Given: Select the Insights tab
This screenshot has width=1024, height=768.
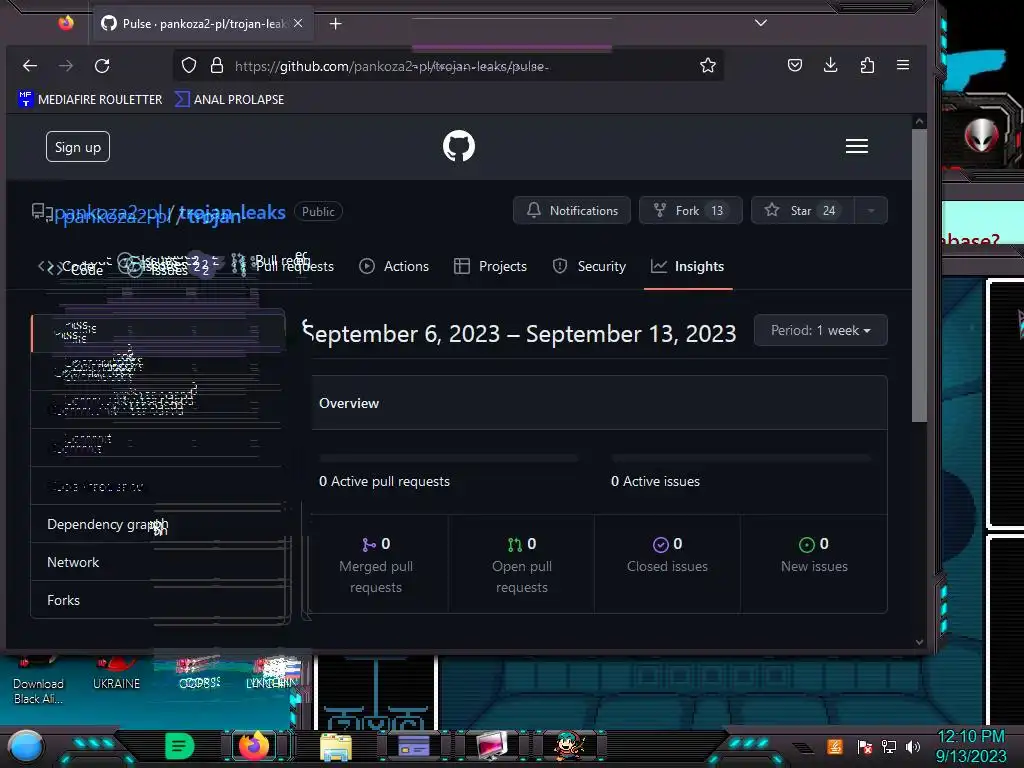Looking at the screenshot, I should click(x=688, y=266).
